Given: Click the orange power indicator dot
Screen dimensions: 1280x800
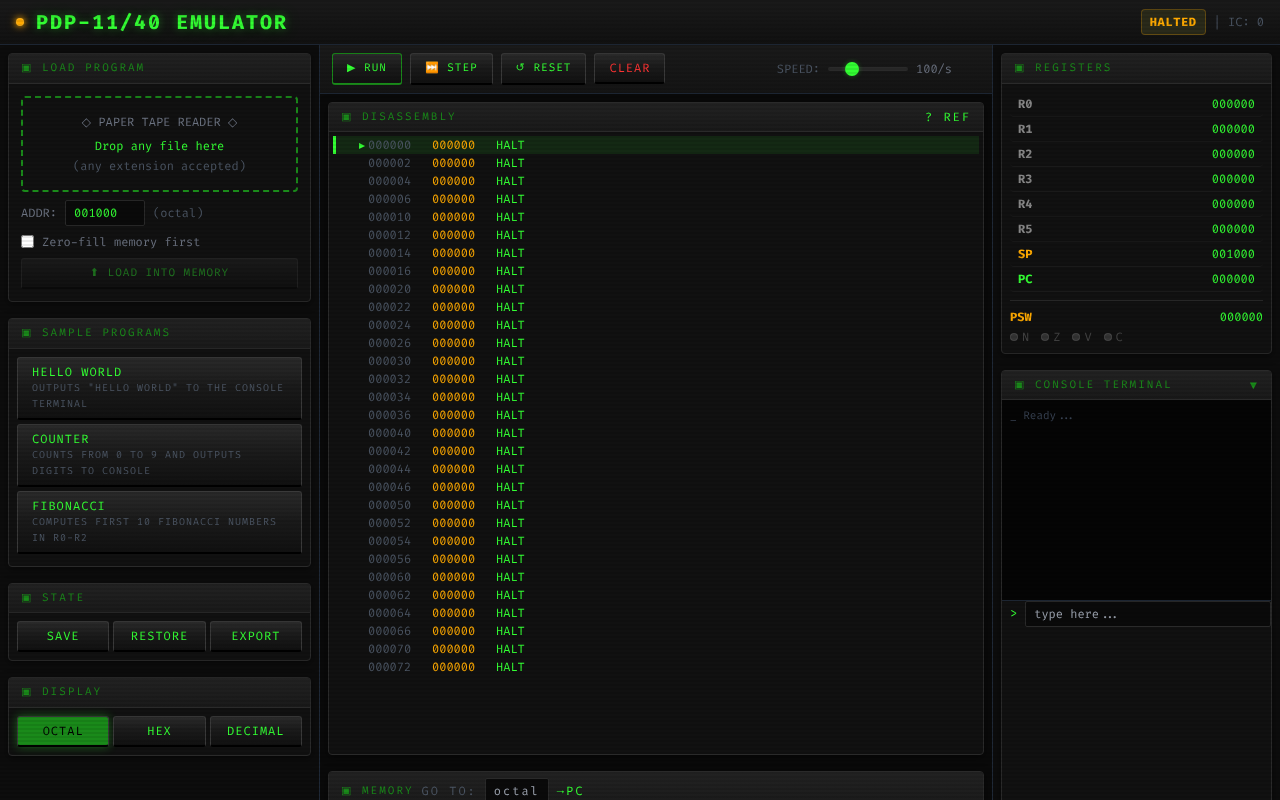Looking at the screenshot, I should coord(20,22).
